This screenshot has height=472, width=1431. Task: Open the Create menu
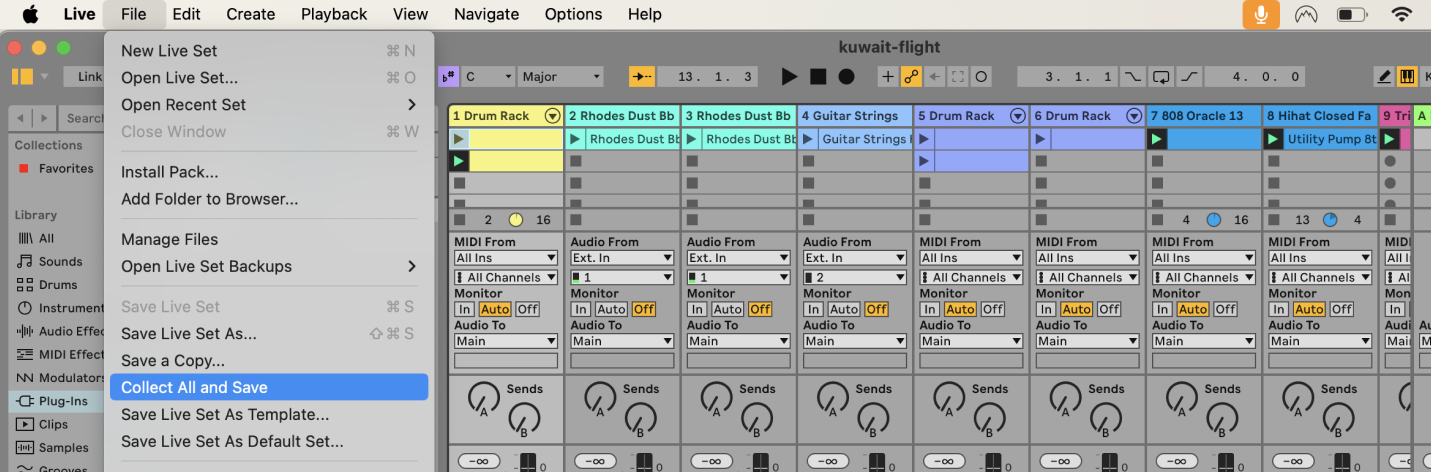[251, 14]
